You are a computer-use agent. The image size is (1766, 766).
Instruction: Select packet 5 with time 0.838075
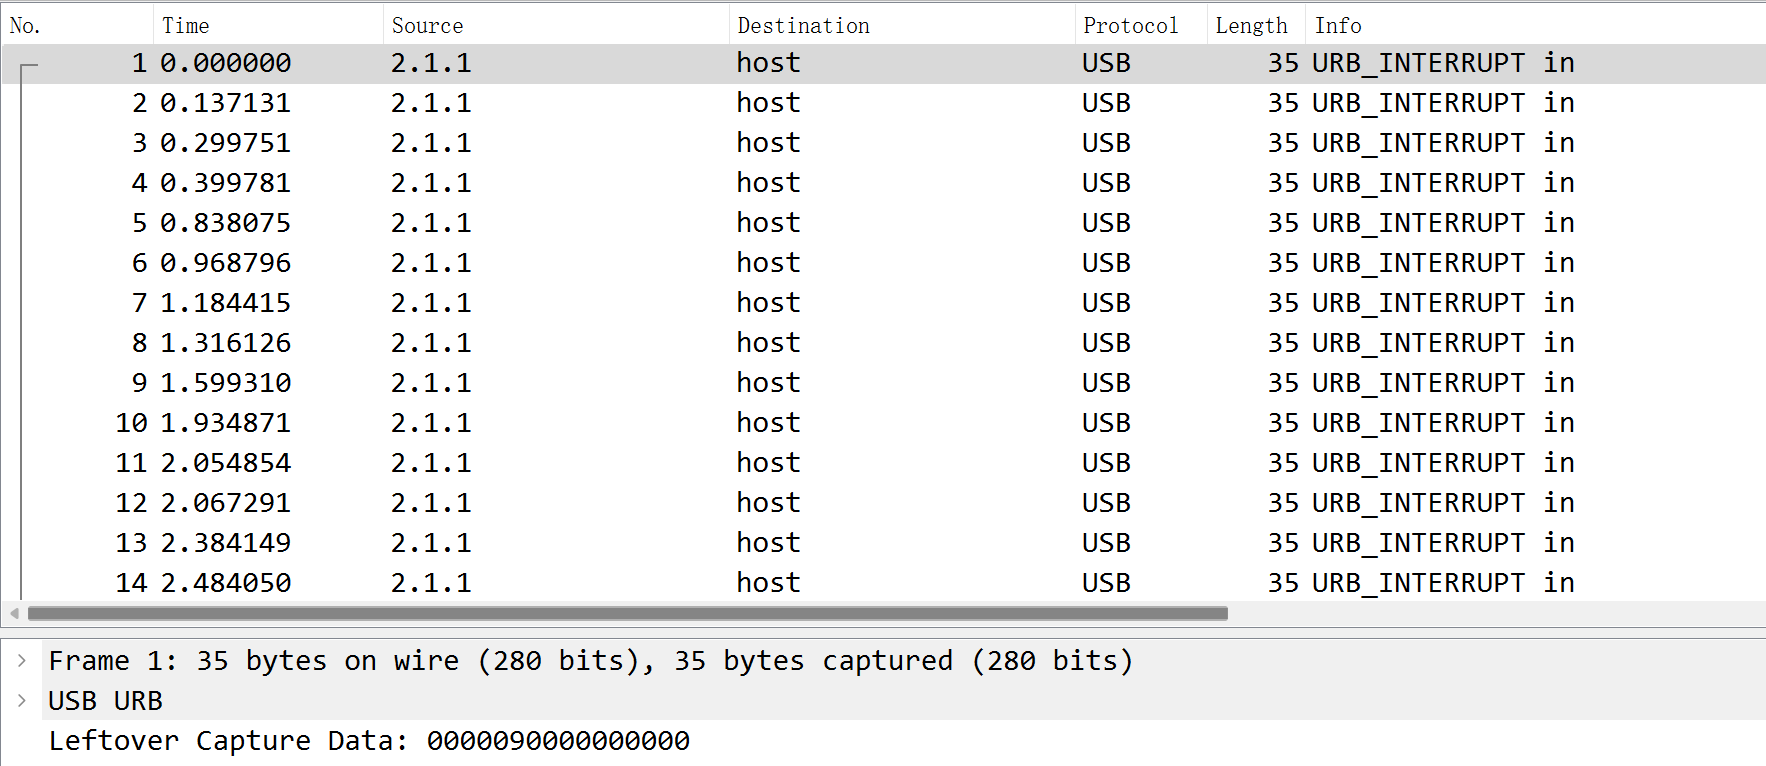coord(883,223)
